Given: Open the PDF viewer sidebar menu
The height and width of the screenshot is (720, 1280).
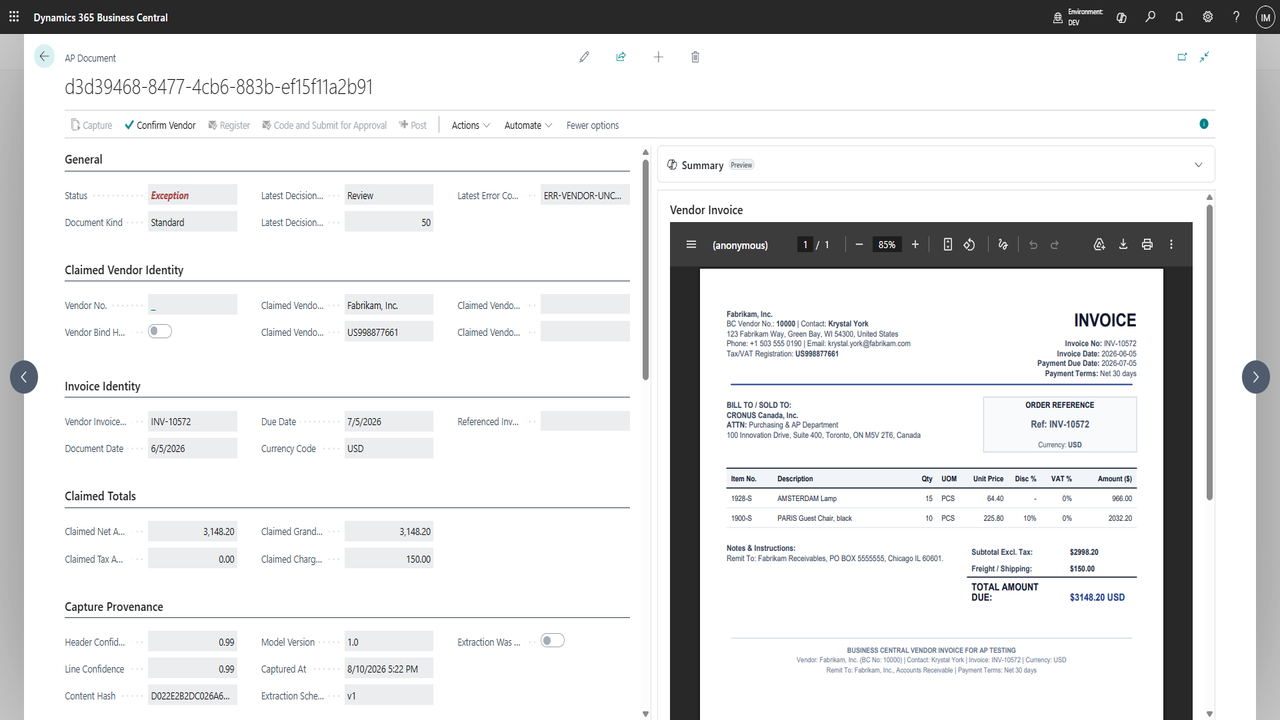Looking at the screenshot, I should (691, 244).
